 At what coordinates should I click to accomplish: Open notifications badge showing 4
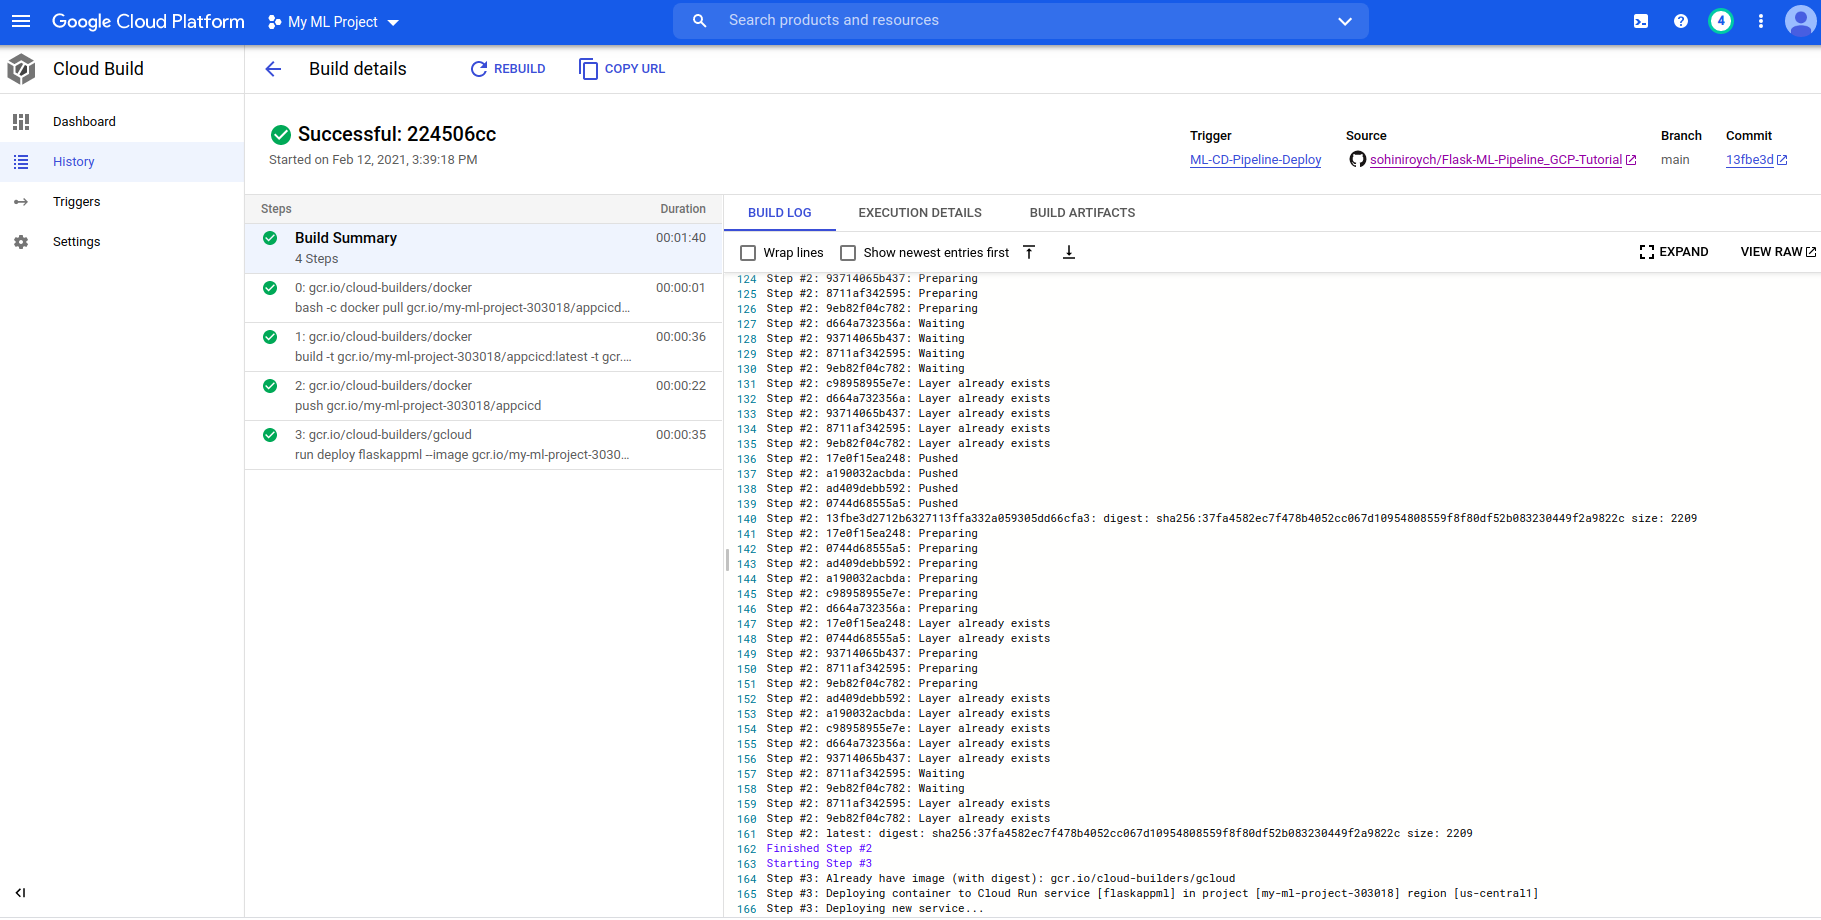(x=1721, y=21)
